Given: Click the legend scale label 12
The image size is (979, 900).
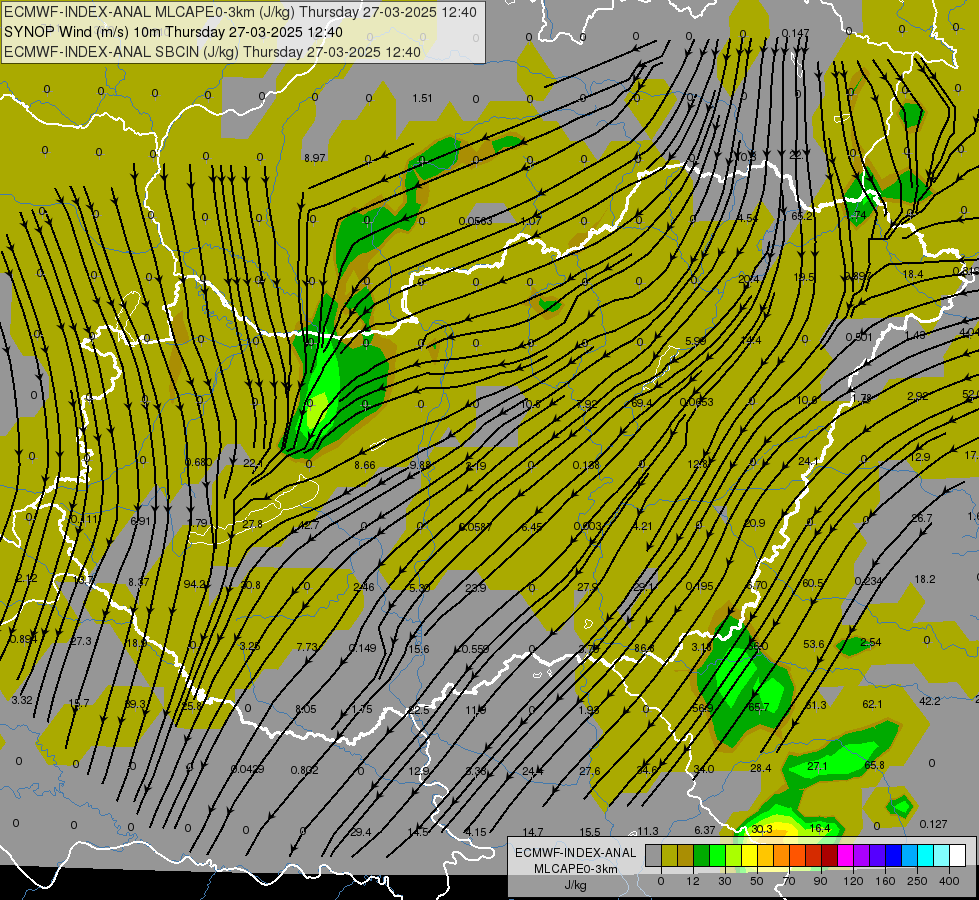Looking at the screenshot, I should (693, 881).
